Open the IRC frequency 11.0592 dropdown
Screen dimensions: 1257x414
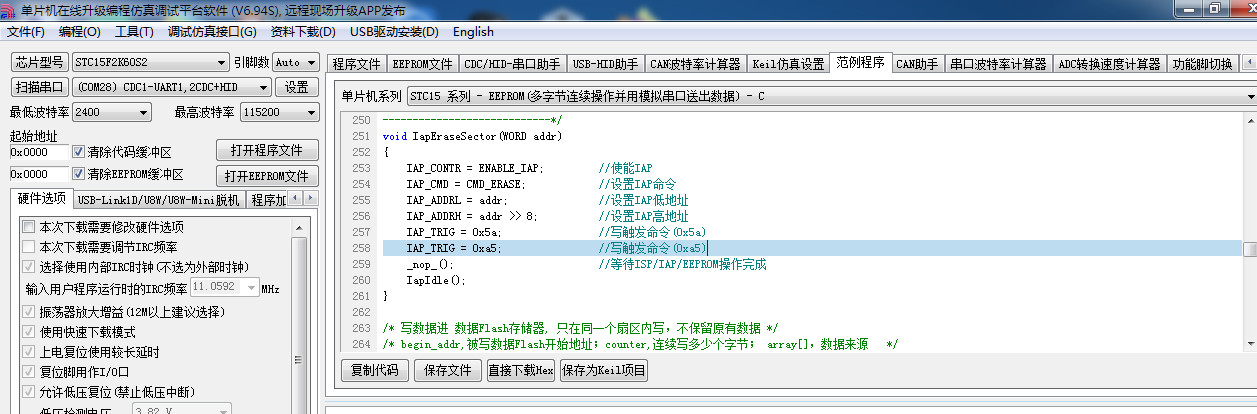click(223, 288)
